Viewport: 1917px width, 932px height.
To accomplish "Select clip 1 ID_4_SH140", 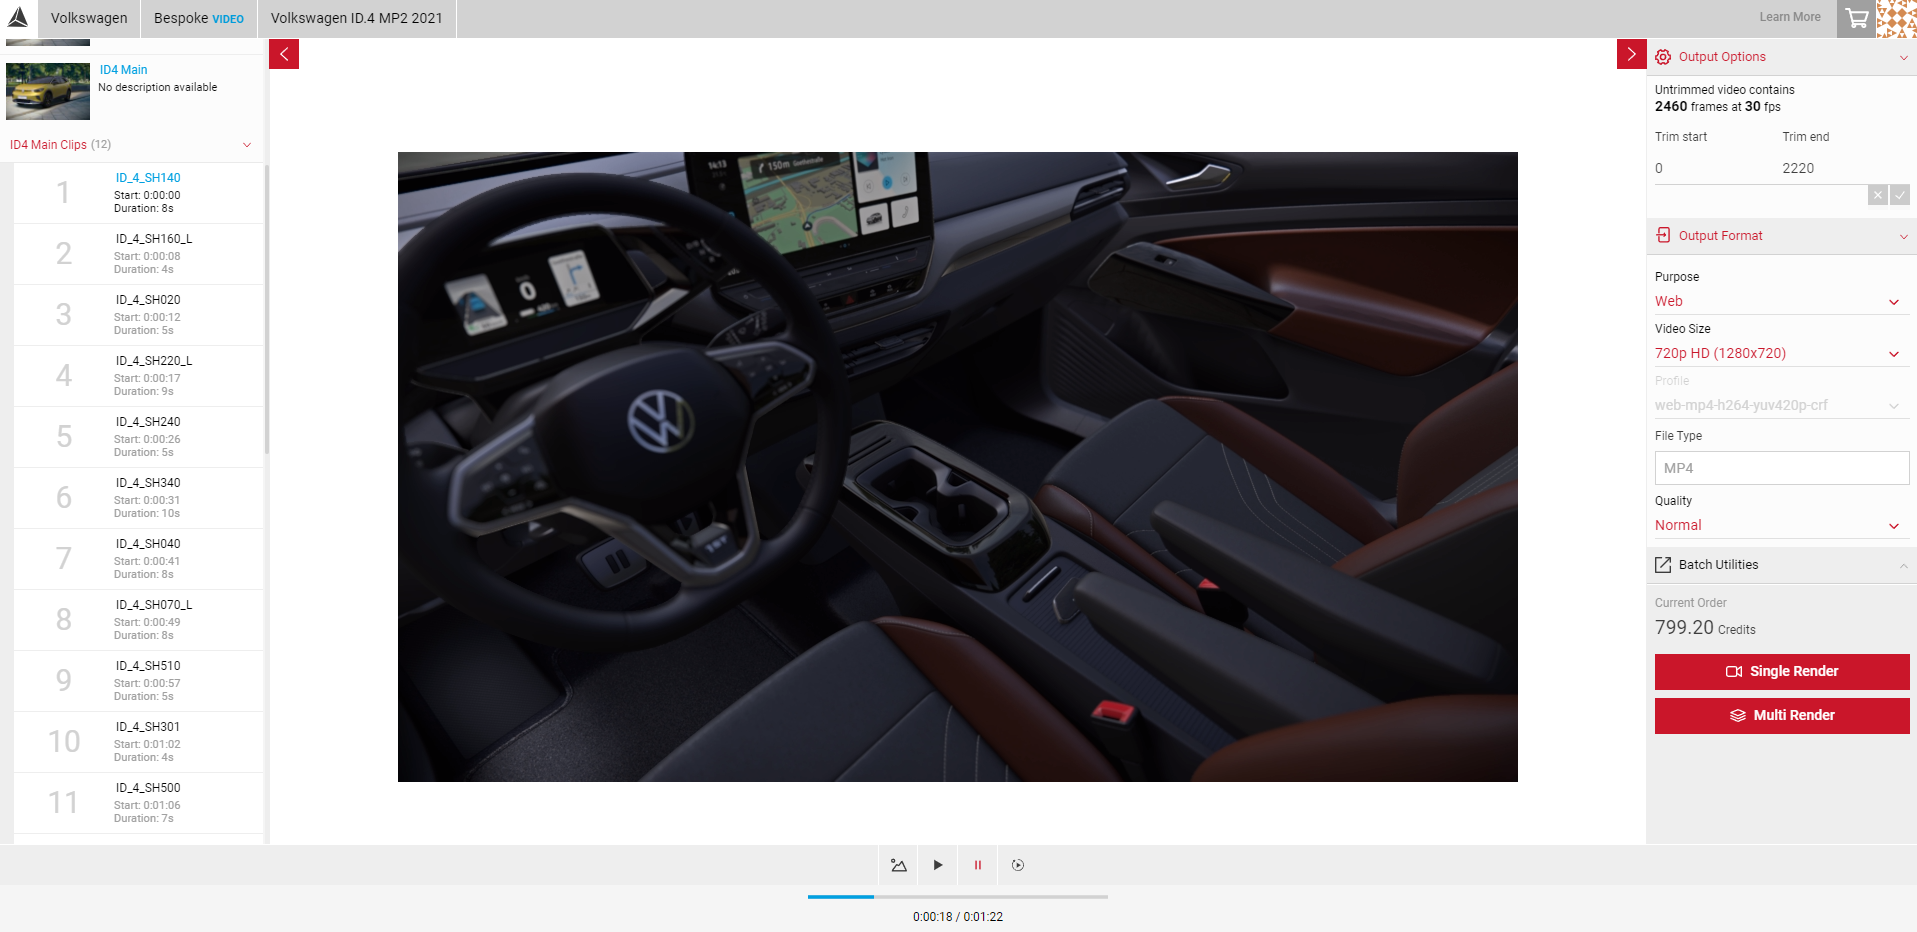I will coord(138,193).
